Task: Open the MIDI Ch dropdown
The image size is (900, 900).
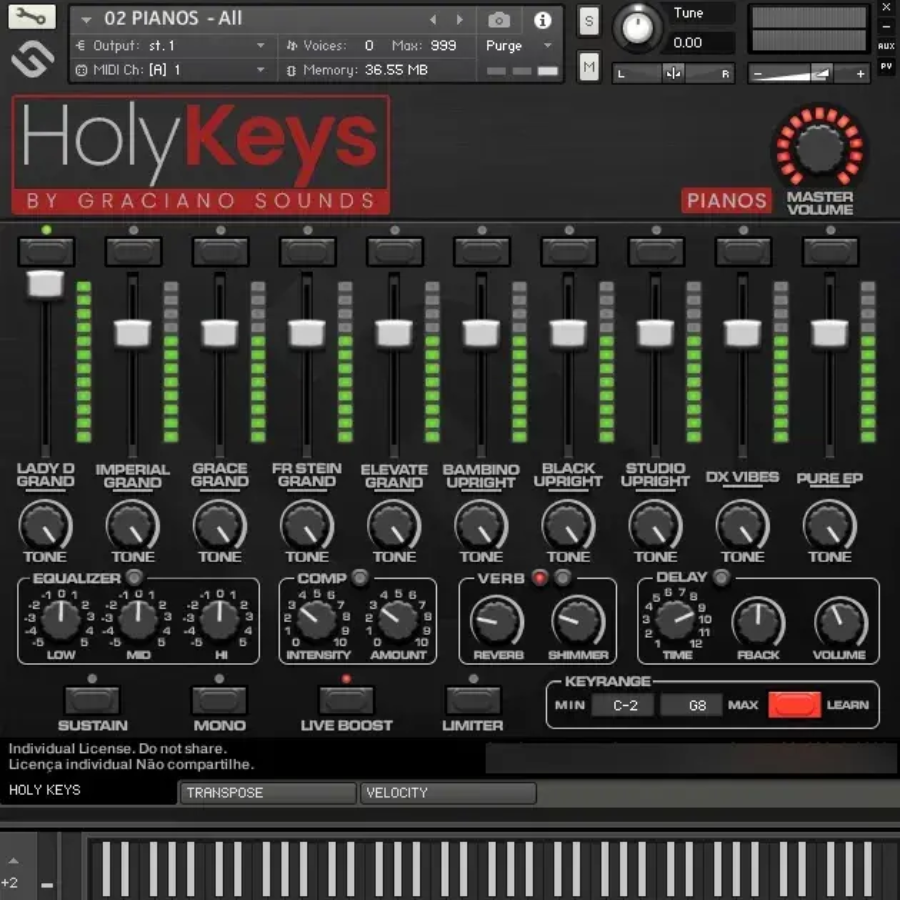Action: pos(170,69)
